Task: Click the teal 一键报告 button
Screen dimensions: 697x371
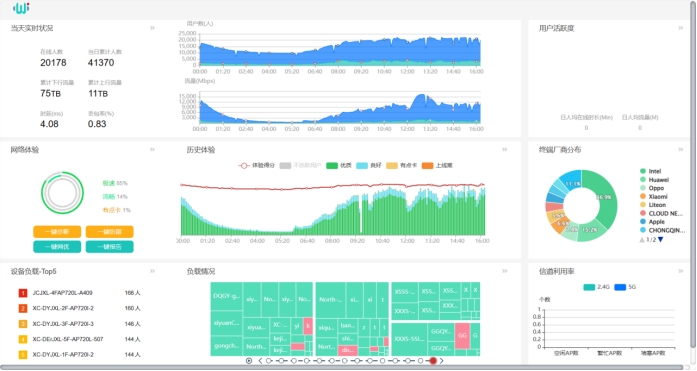Action: 109,247
